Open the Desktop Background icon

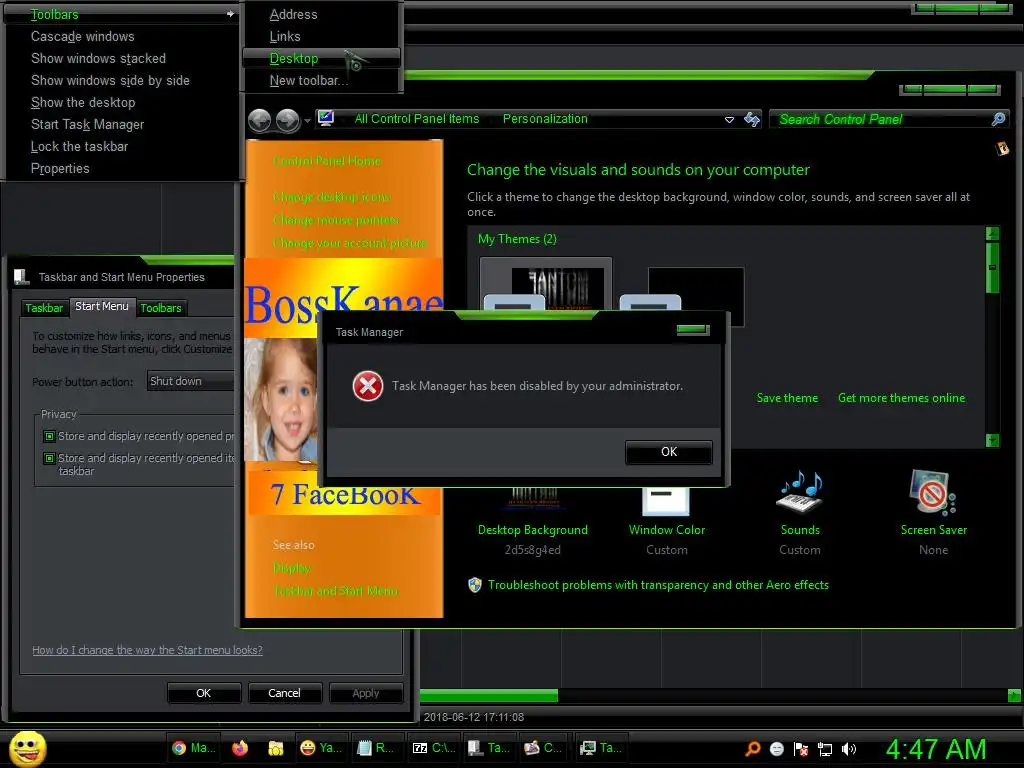click(x=534, y=498)
